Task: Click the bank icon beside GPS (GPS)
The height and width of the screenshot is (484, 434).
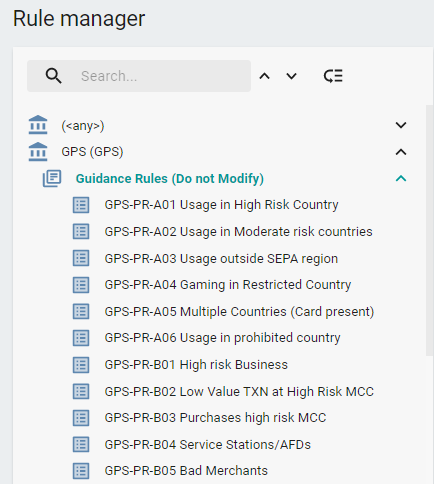Action: (x=38, y=152)
